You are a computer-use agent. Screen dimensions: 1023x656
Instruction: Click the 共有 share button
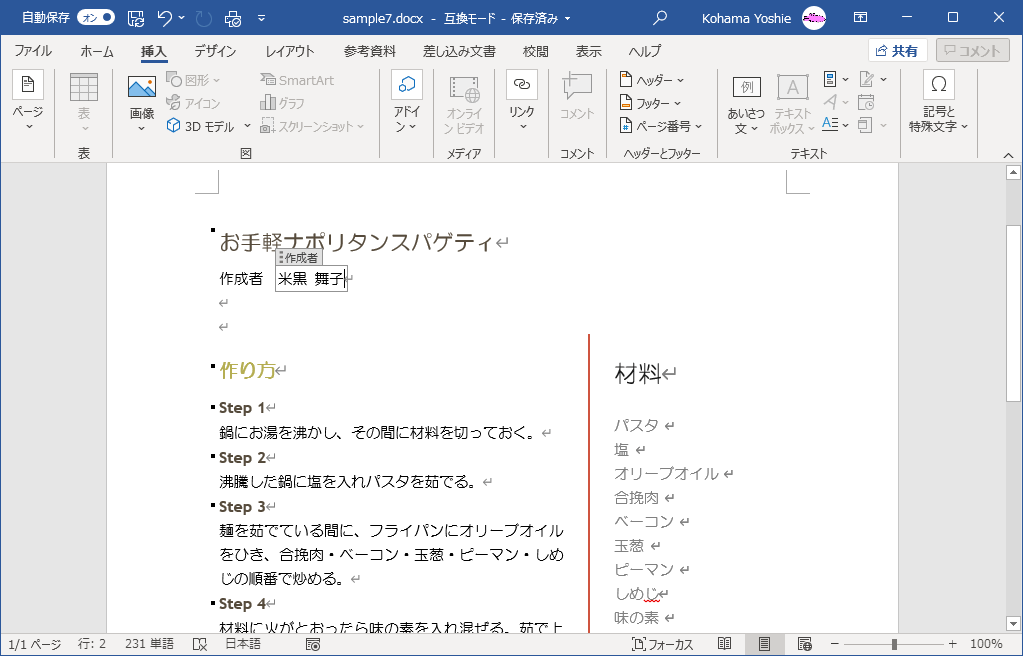click(897, 51)
